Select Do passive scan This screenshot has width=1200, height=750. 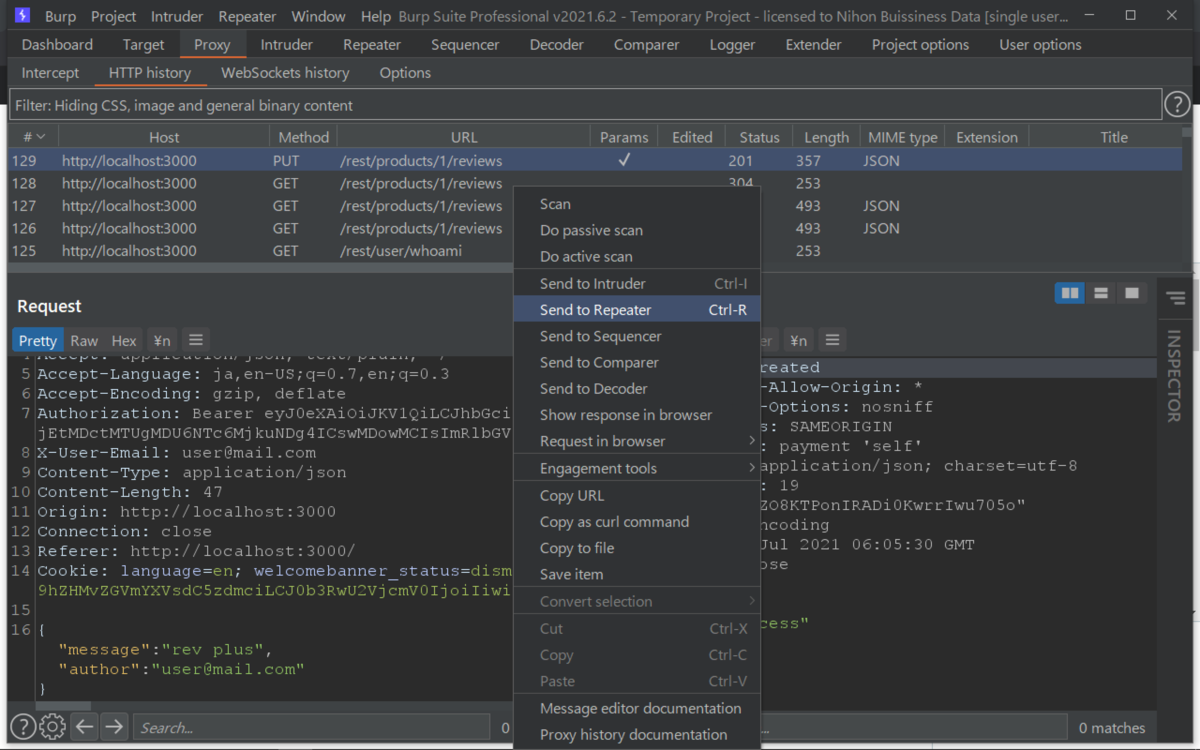(637, 230)
